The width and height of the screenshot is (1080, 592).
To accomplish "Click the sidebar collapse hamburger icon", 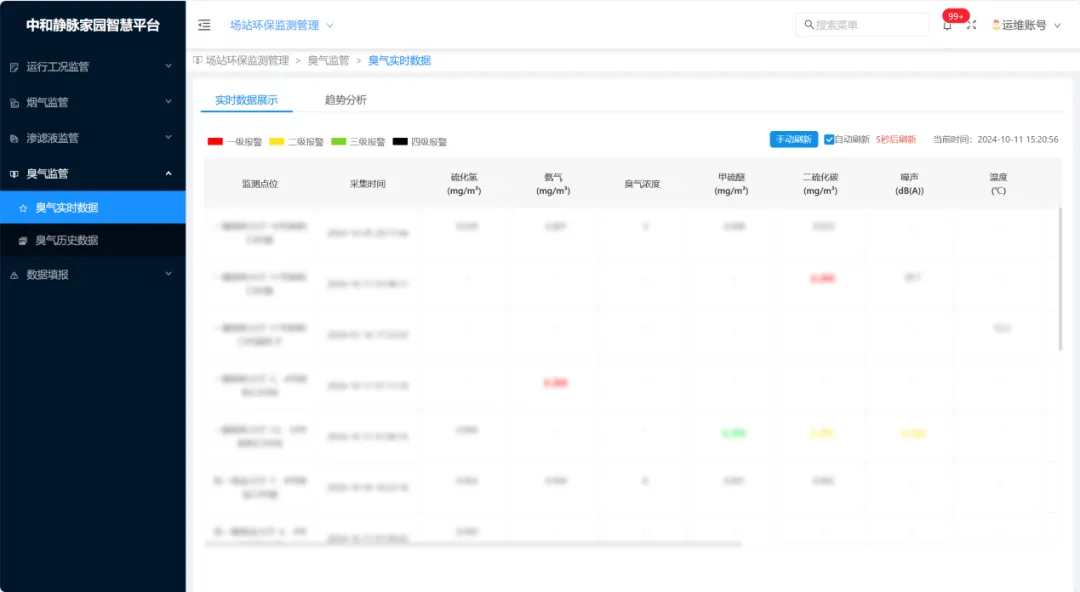I will pos(204,25).
